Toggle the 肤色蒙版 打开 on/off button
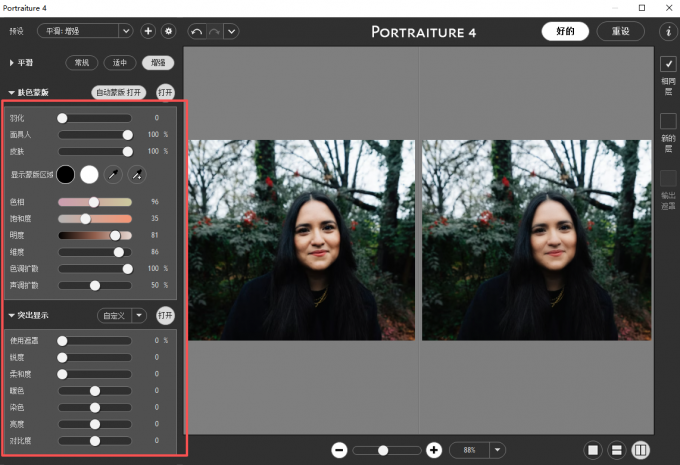 click(165, 92)
